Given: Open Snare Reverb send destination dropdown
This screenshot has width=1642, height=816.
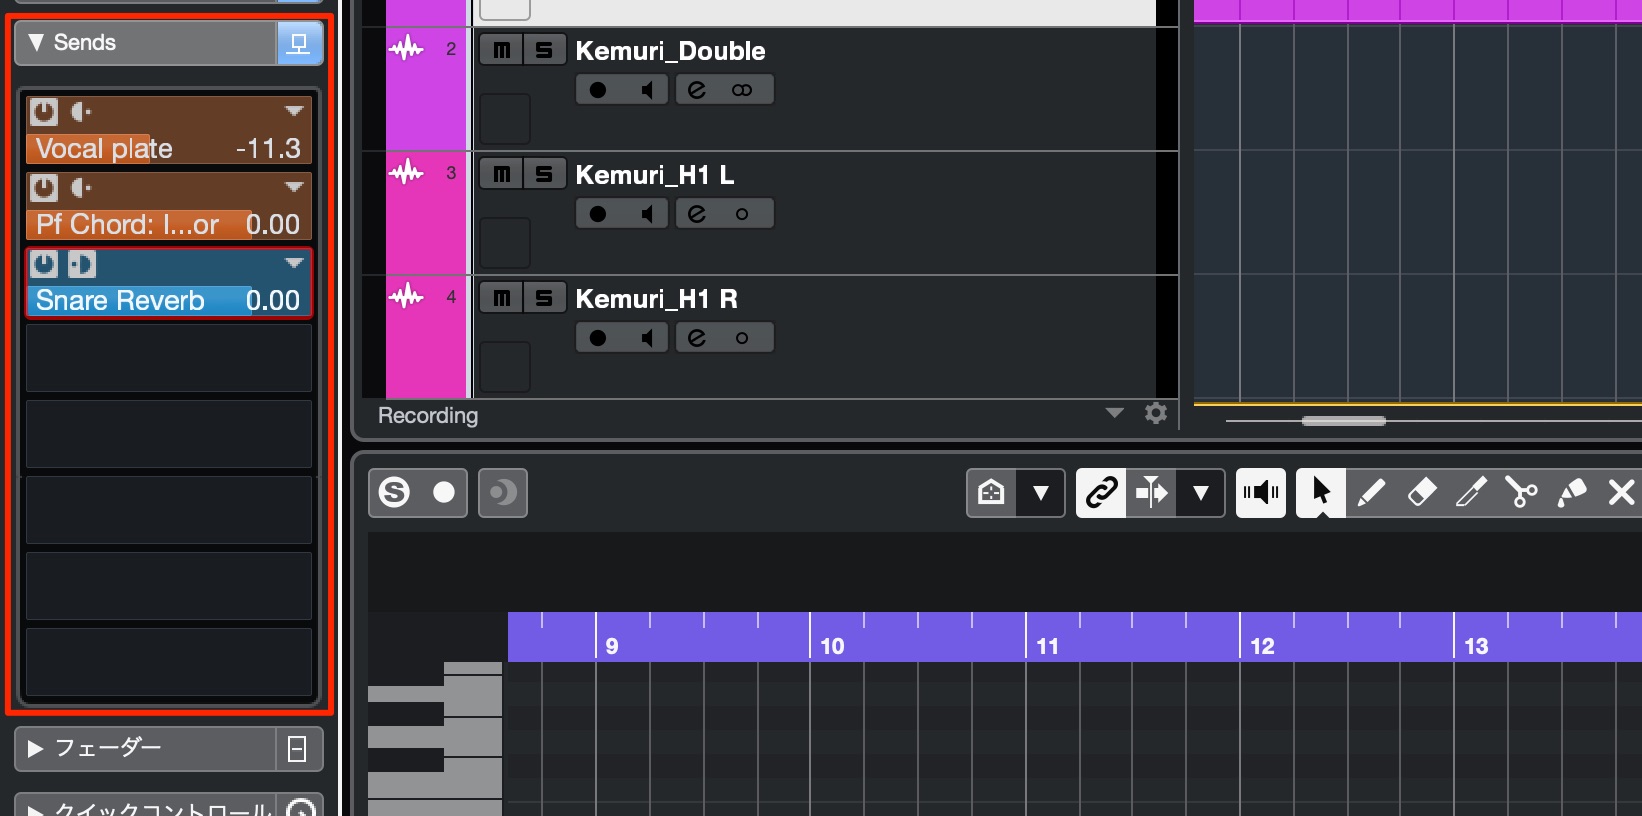Looking at the screenshot, I should click(x=294, y=263).
